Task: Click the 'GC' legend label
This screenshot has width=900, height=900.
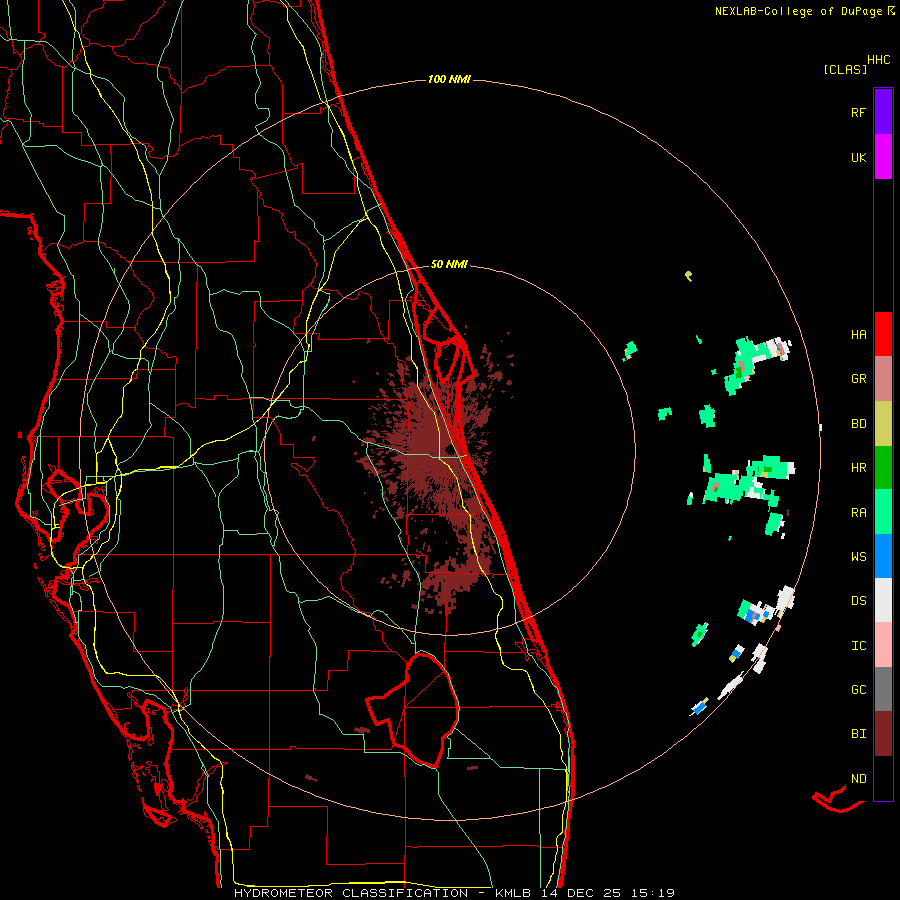Action: [x=858, y=689]
